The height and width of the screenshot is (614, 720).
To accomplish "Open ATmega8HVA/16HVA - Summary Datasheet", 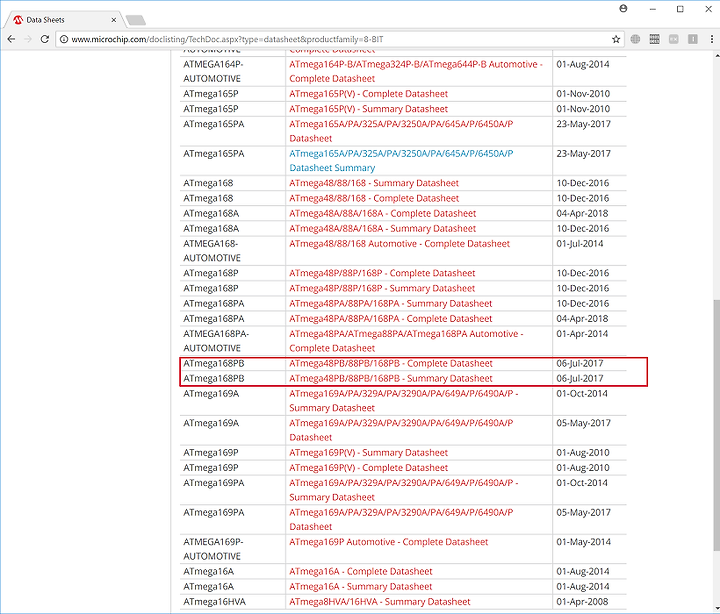I will click(x=380, y=602).
